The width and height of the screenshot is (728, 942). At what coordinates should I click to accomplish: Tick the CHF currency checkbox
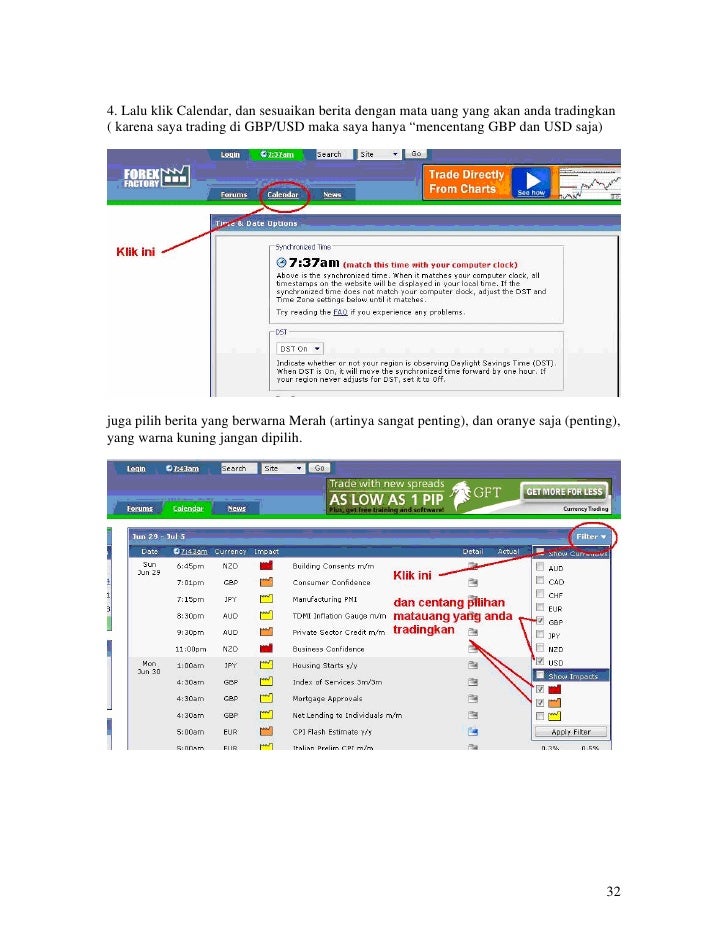pyautogui.click(x=540, y=594)
